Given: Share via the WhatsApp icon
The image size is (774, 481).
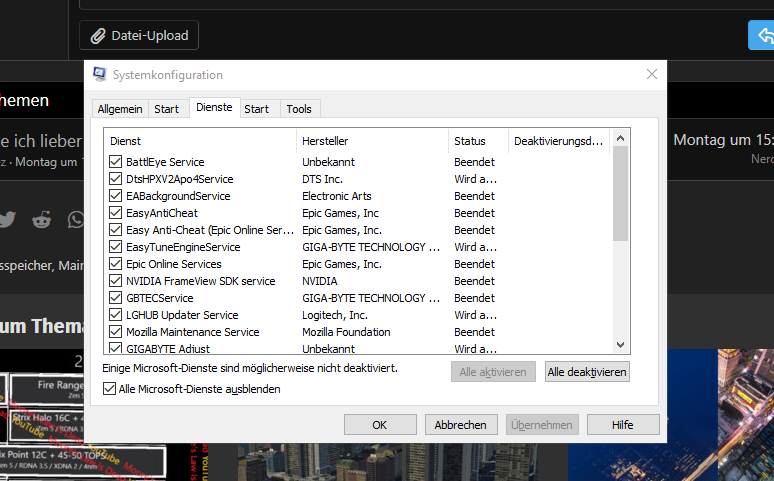Looking at the screenshot, I should coord(76,220).
